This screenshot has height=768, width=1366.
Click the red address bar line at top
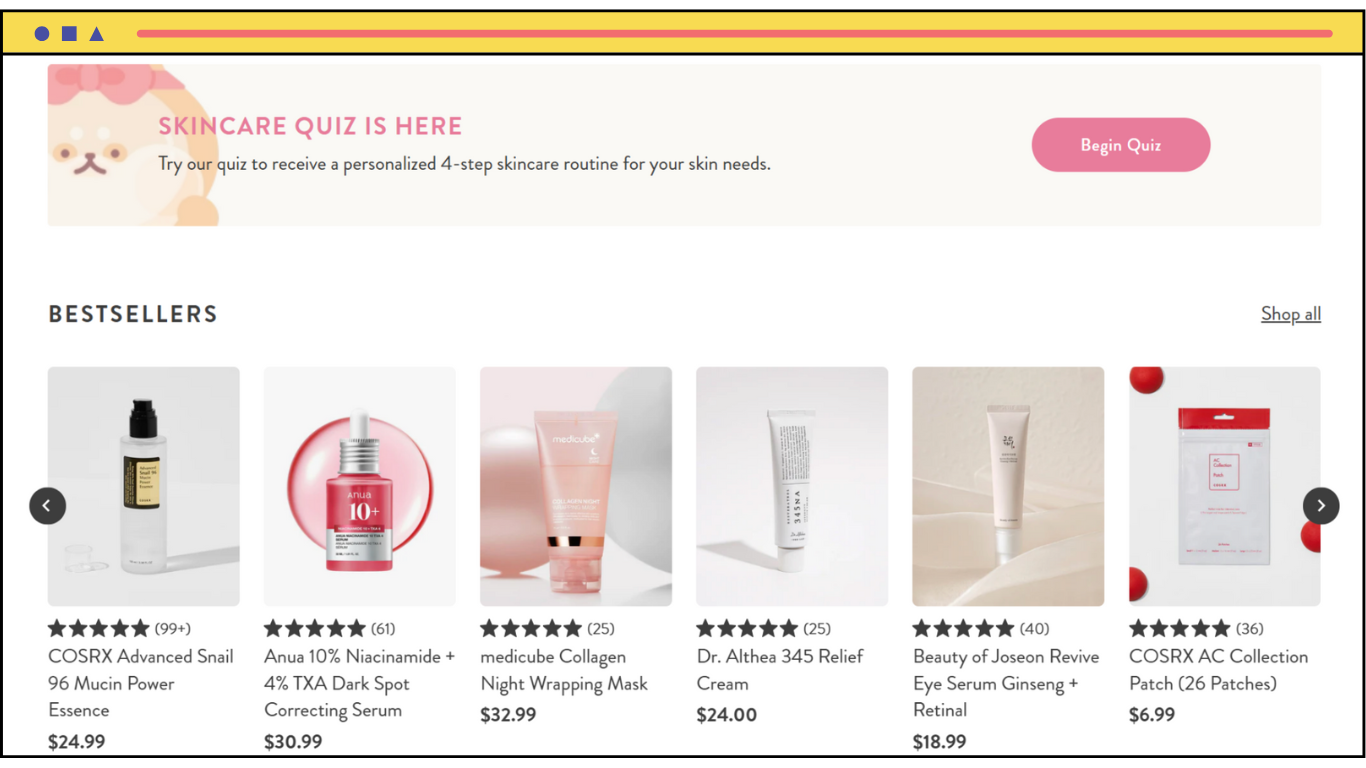(x=734, y=34)
